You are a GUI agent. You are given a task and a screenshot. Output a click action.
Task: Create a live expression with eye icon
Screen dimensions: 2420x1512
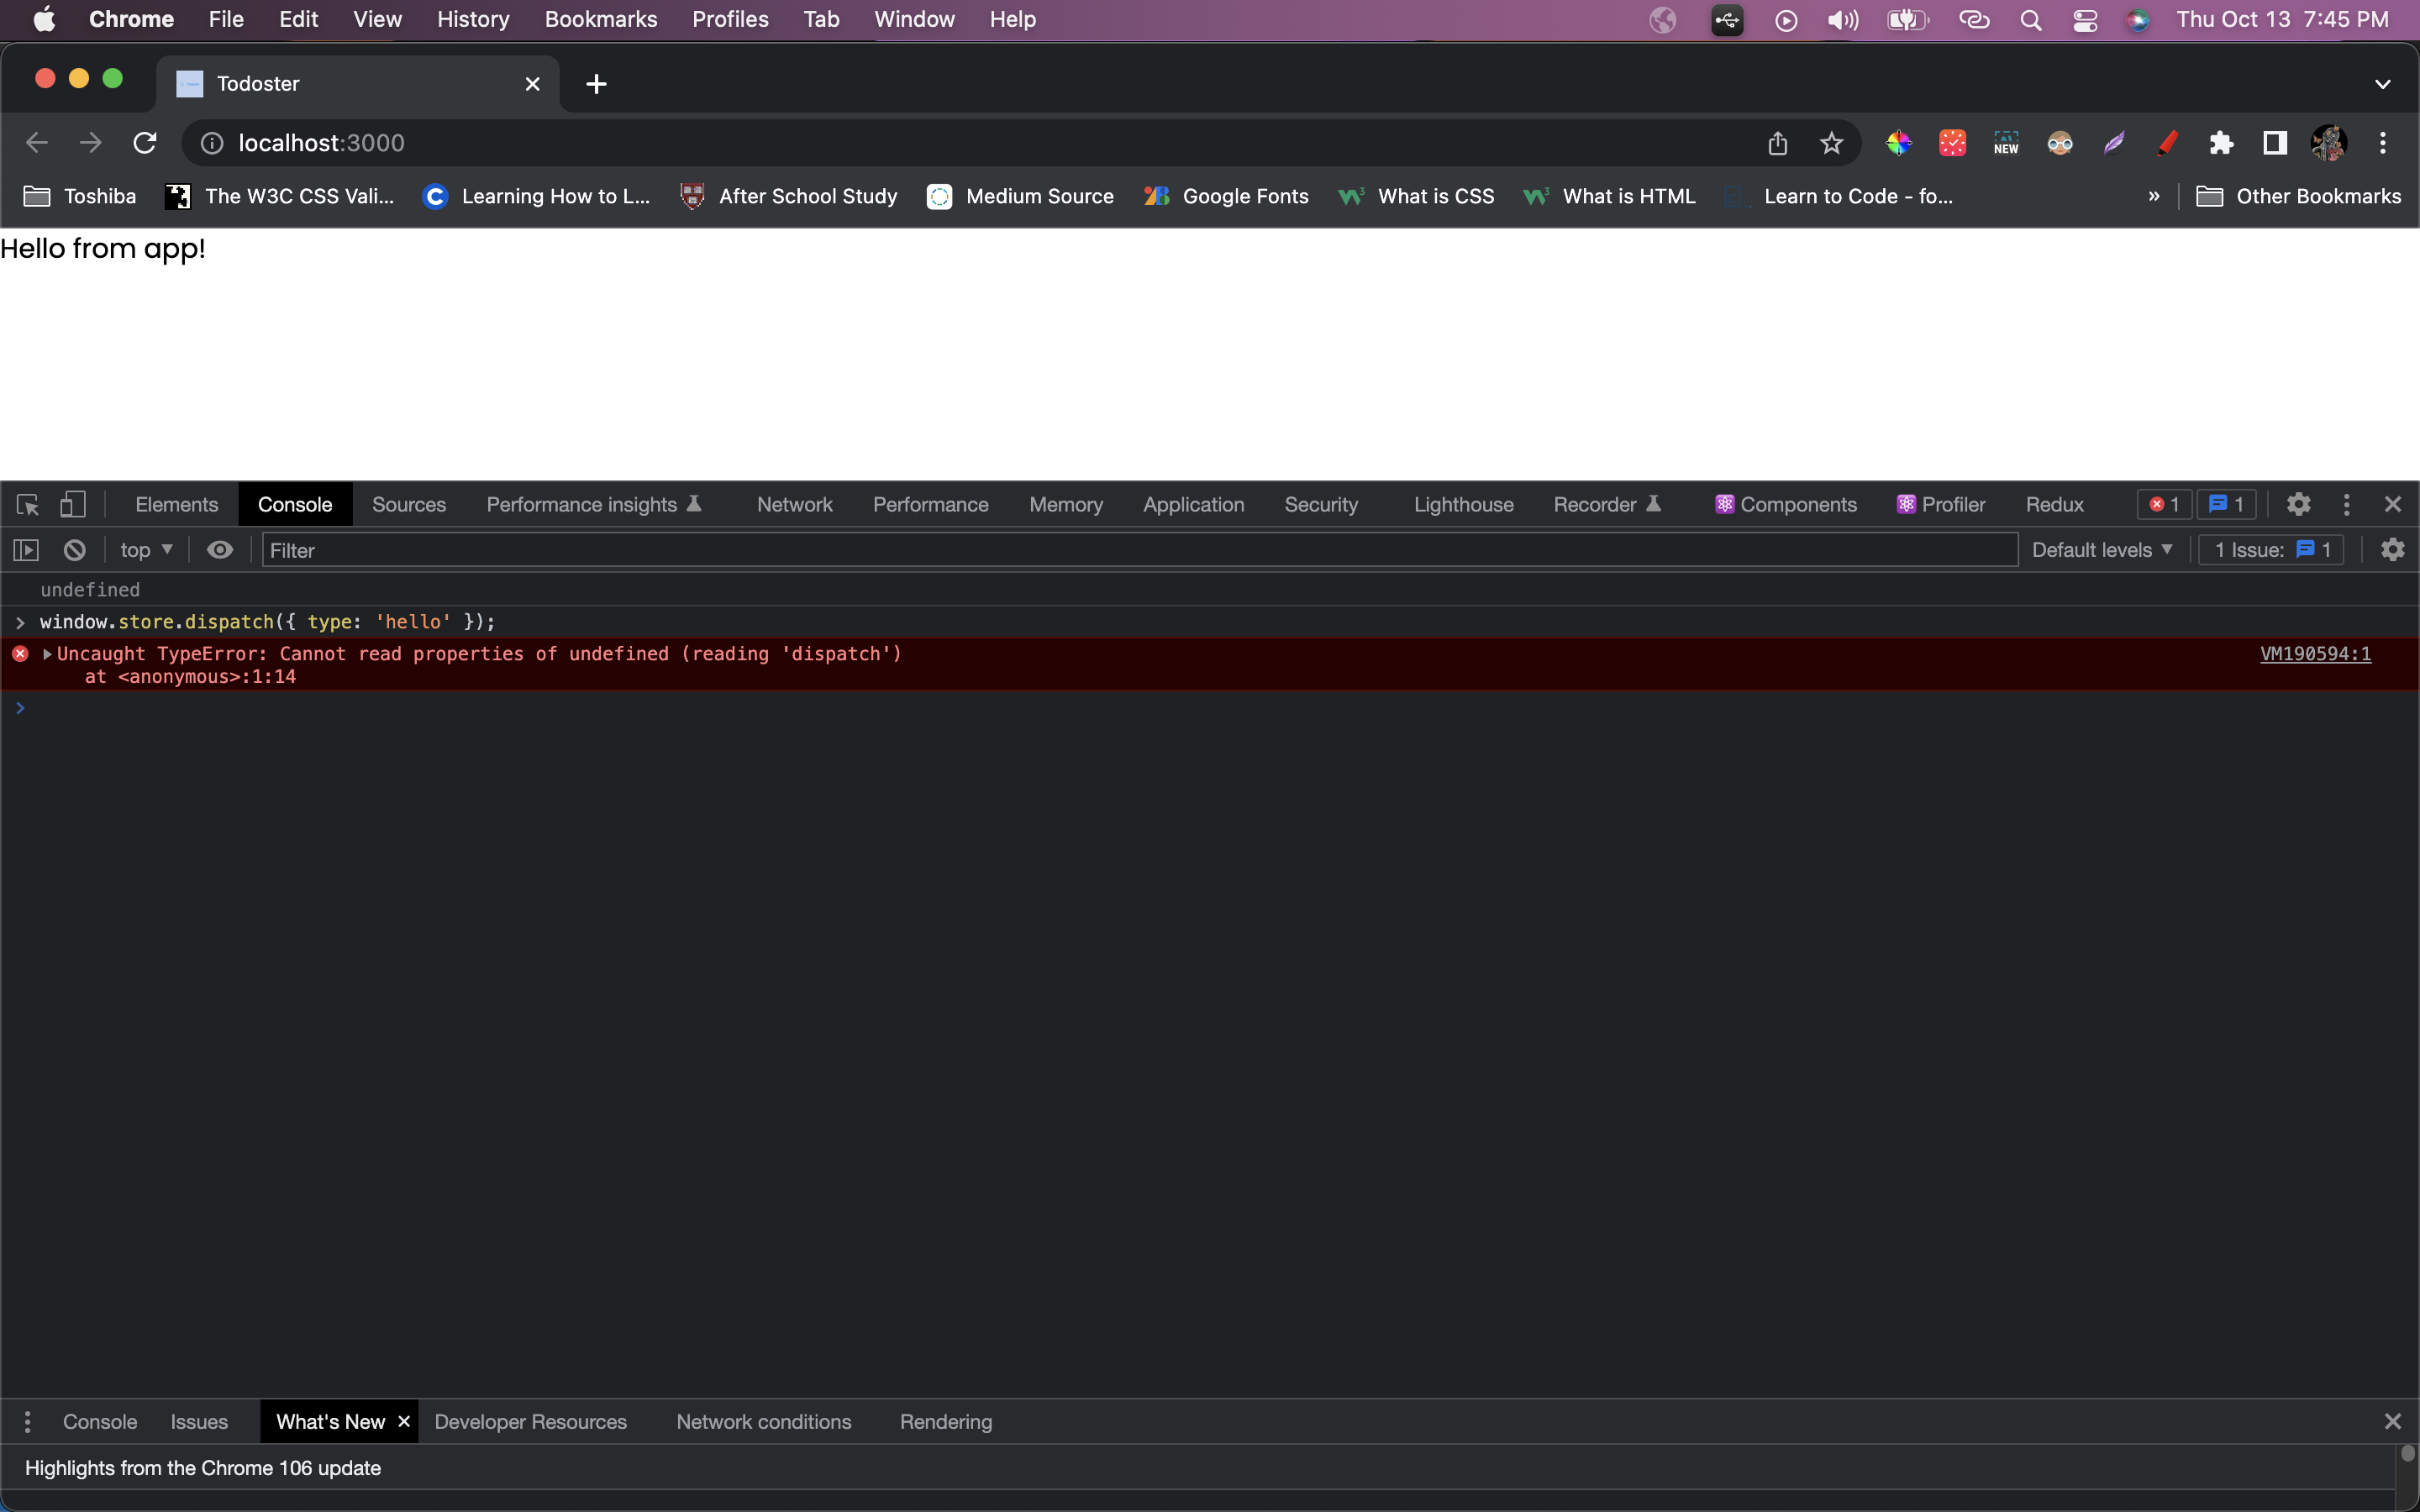point(220,550)
